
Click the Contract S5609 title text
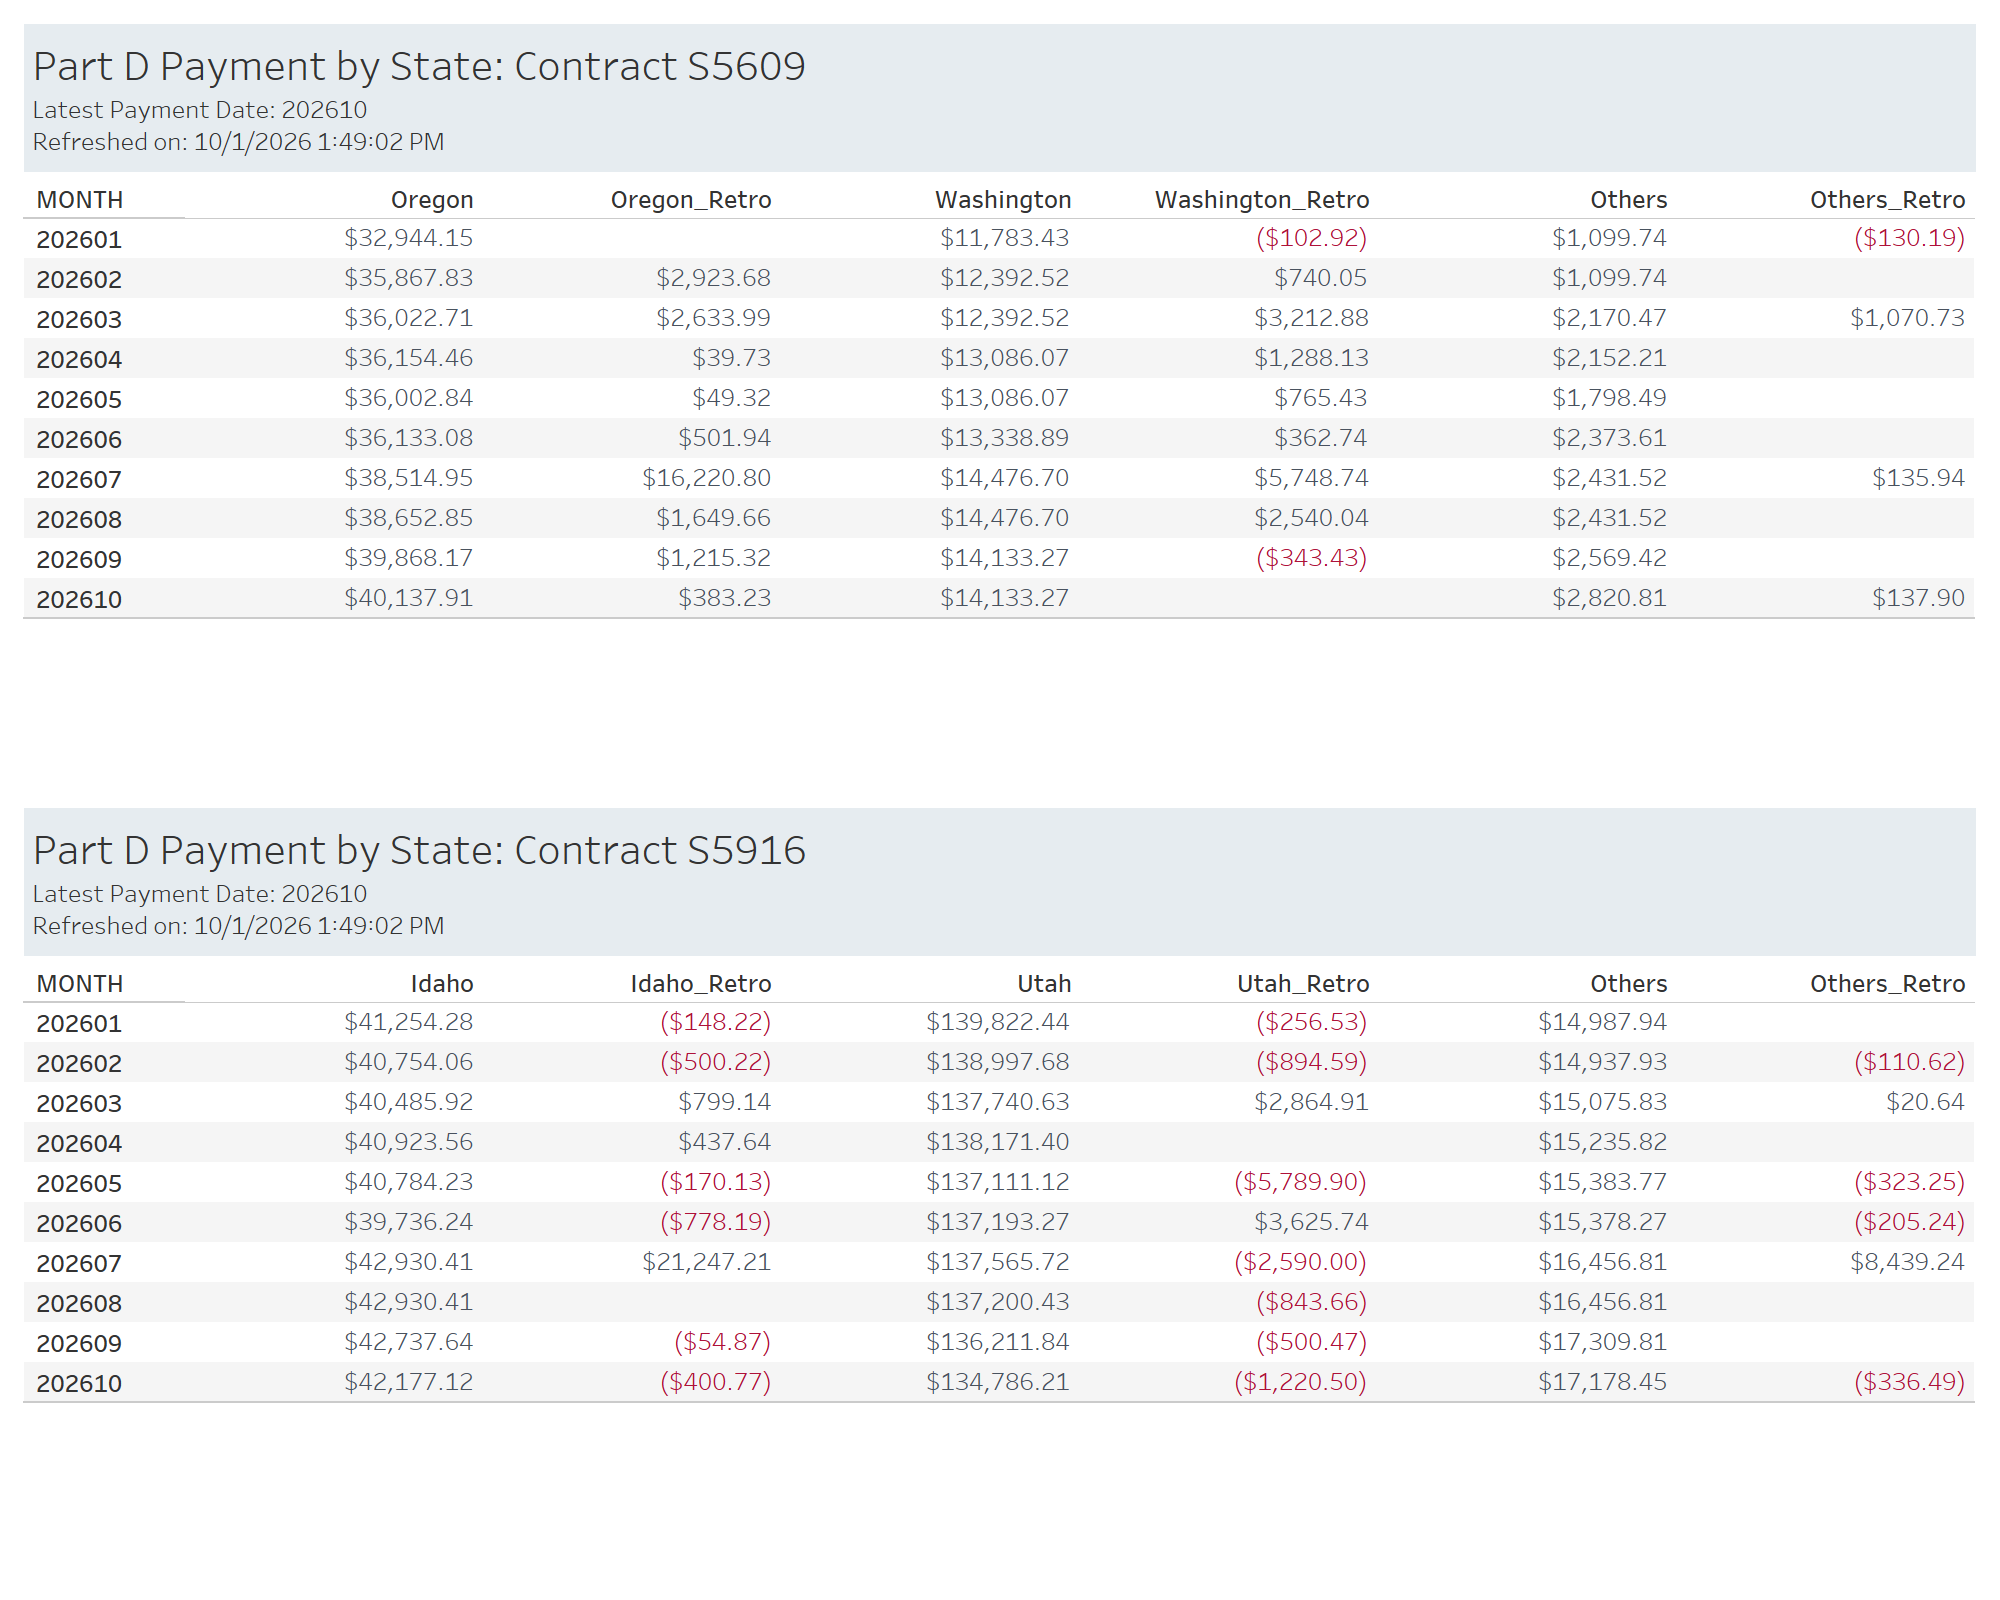click(x=419, y=66)
